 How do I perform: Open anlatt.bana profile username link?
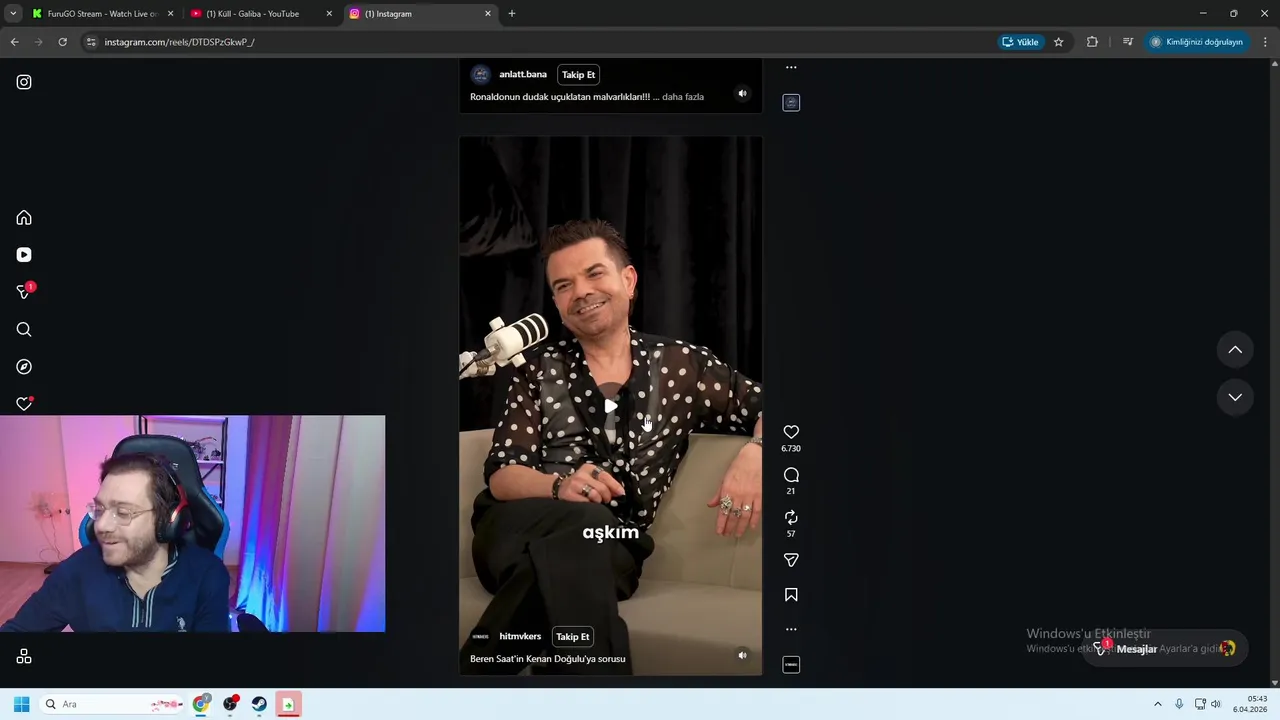click(523, 74)
